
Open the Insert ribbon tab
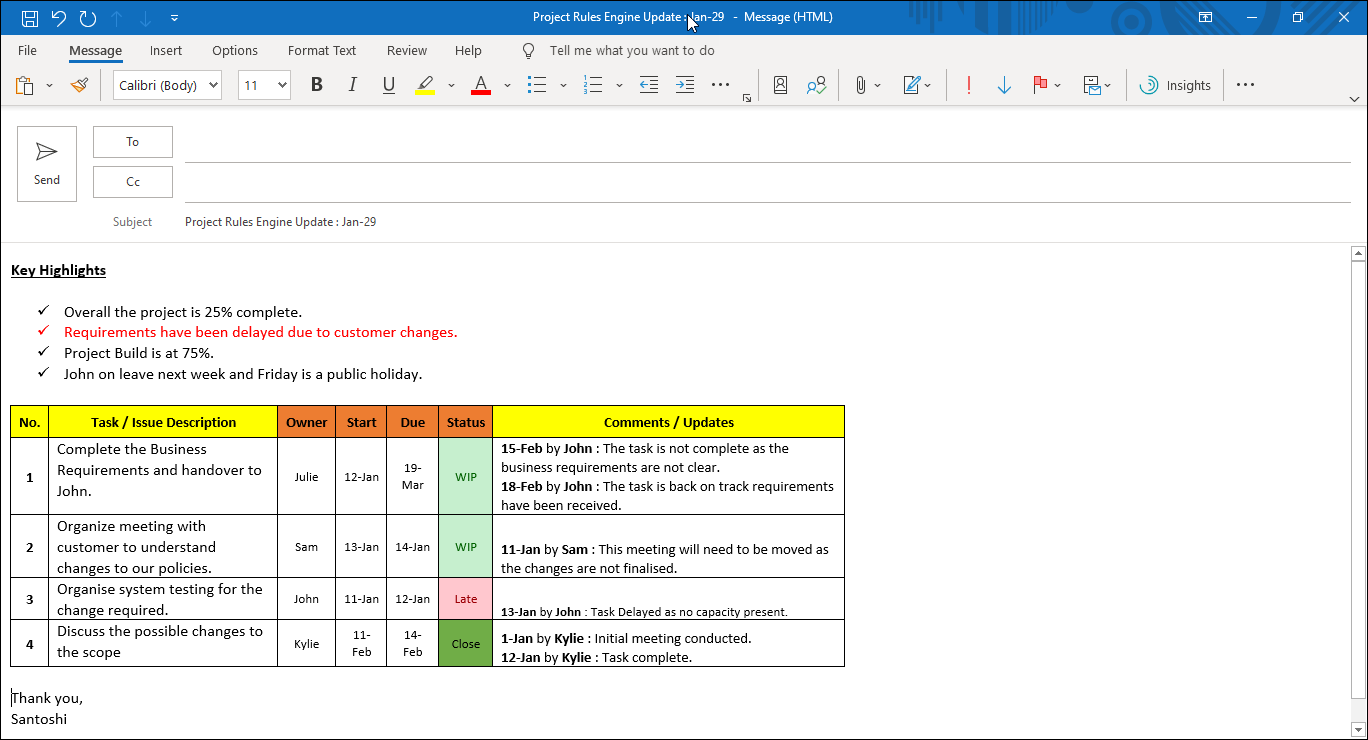(165, 50)
